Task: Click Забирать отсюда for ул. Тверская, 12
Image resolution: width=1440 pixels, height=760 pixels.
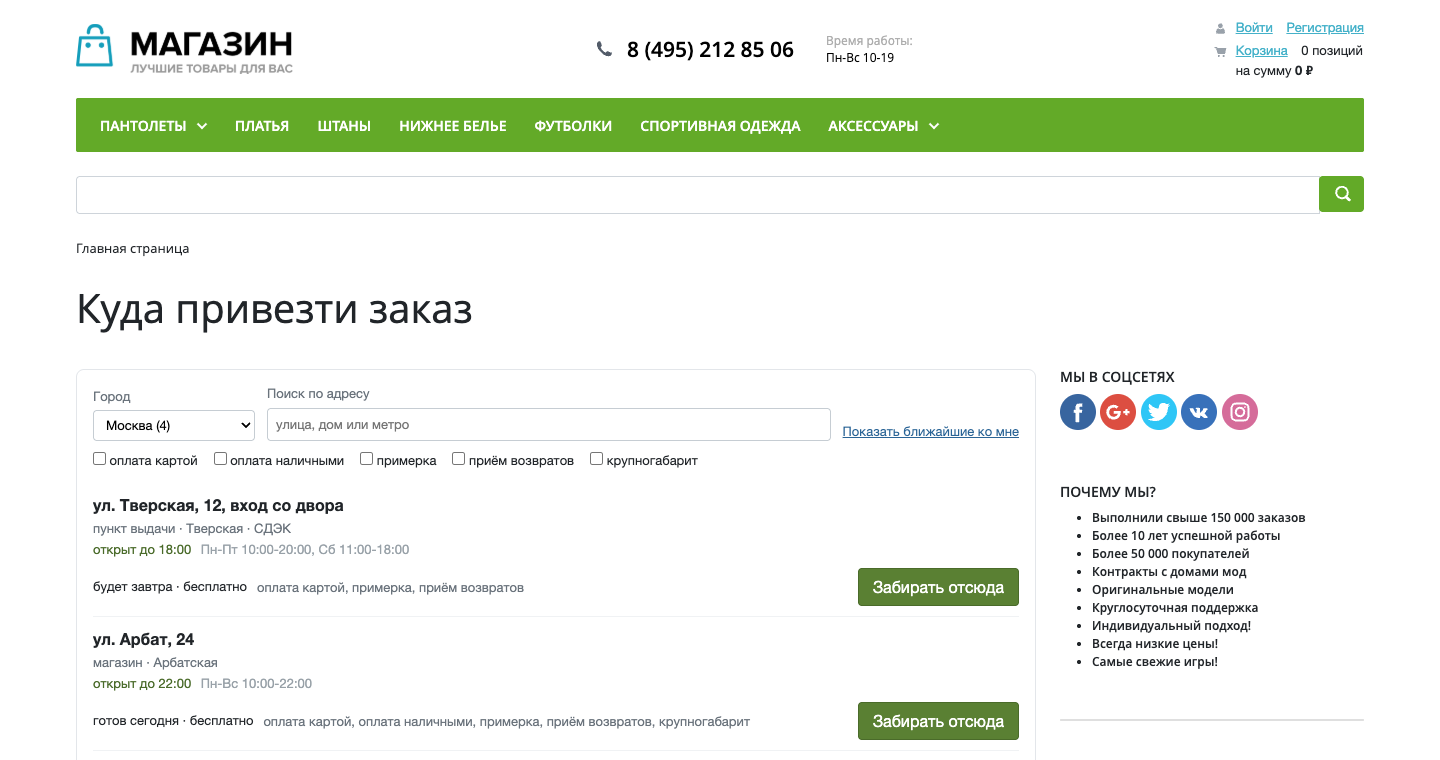Action: pos(938,587)
